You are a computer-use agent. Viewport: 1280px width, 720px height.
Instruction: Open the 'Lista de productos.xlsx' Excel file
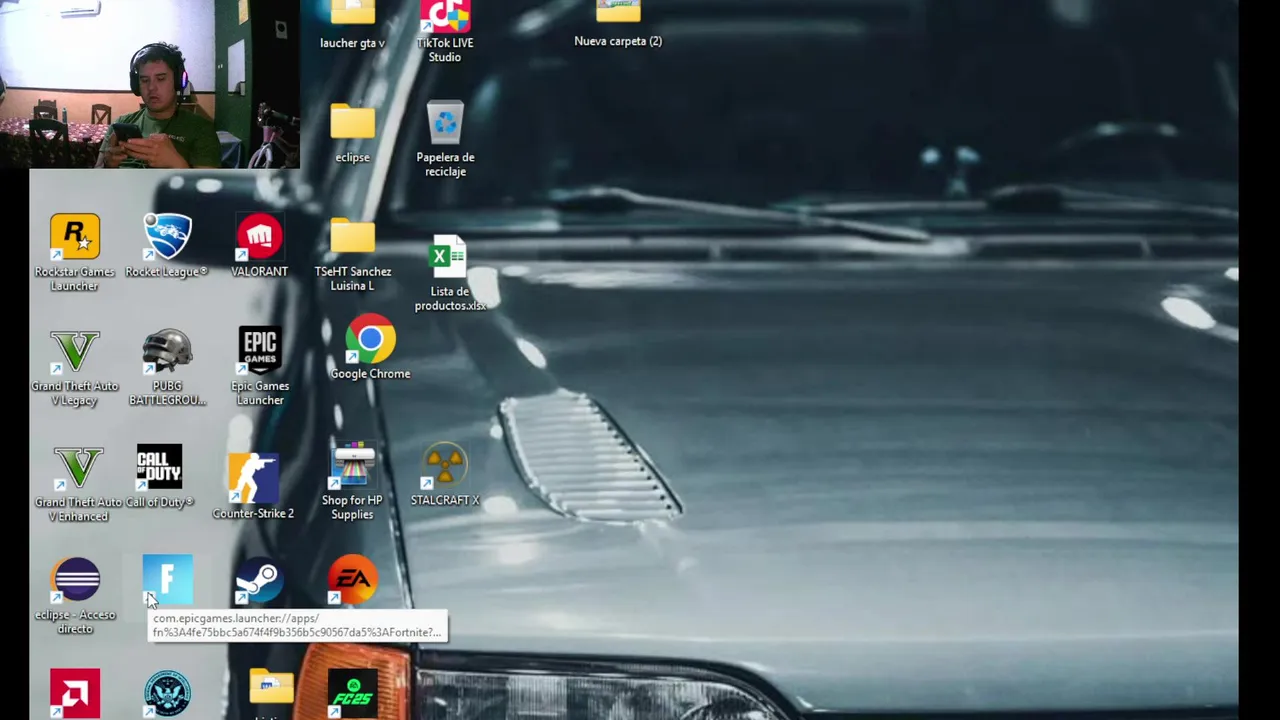(x=448, y=257)
